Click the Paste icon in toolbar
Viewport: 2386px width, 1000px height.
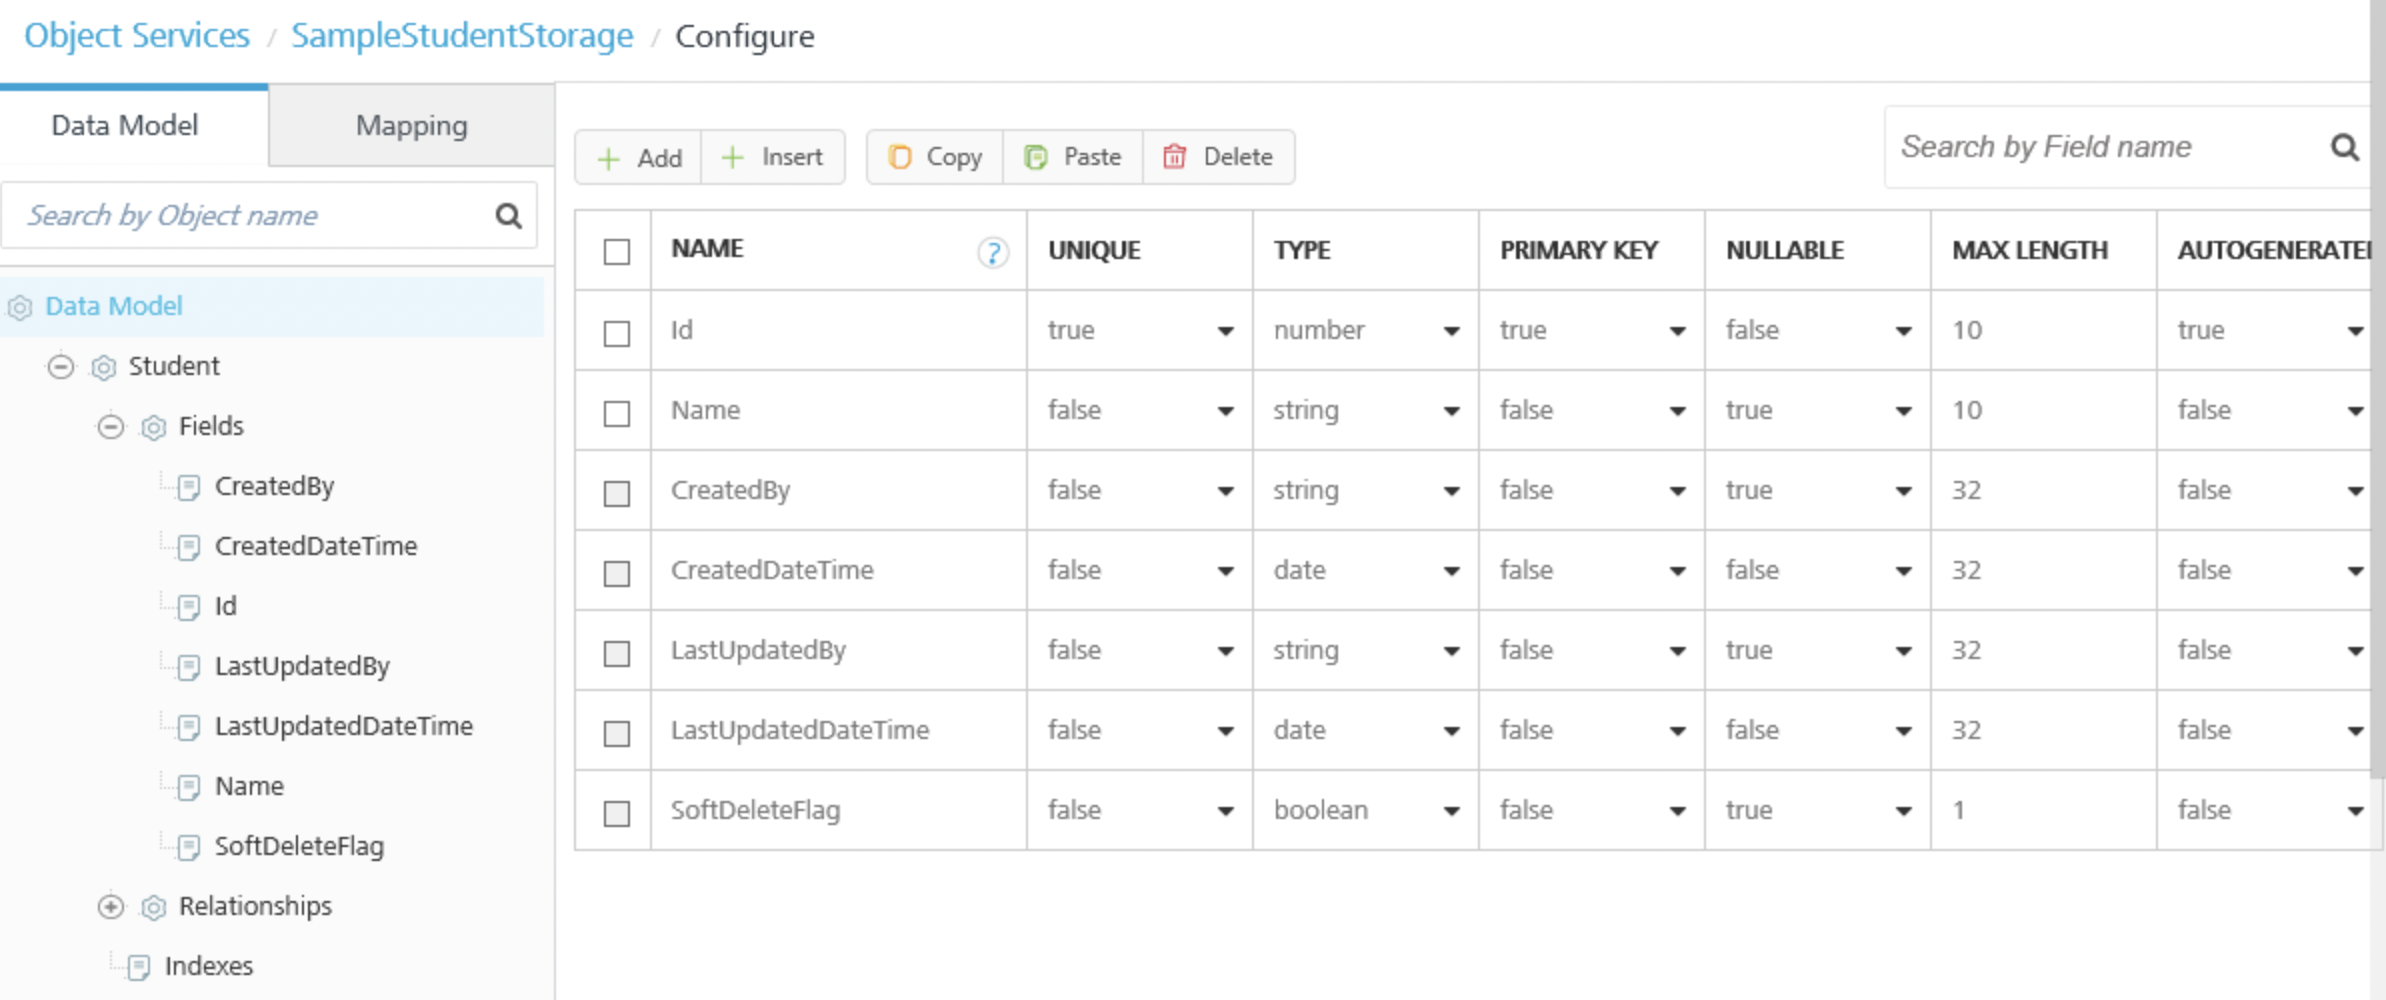pyautogui.click(x=1036, y=157)
